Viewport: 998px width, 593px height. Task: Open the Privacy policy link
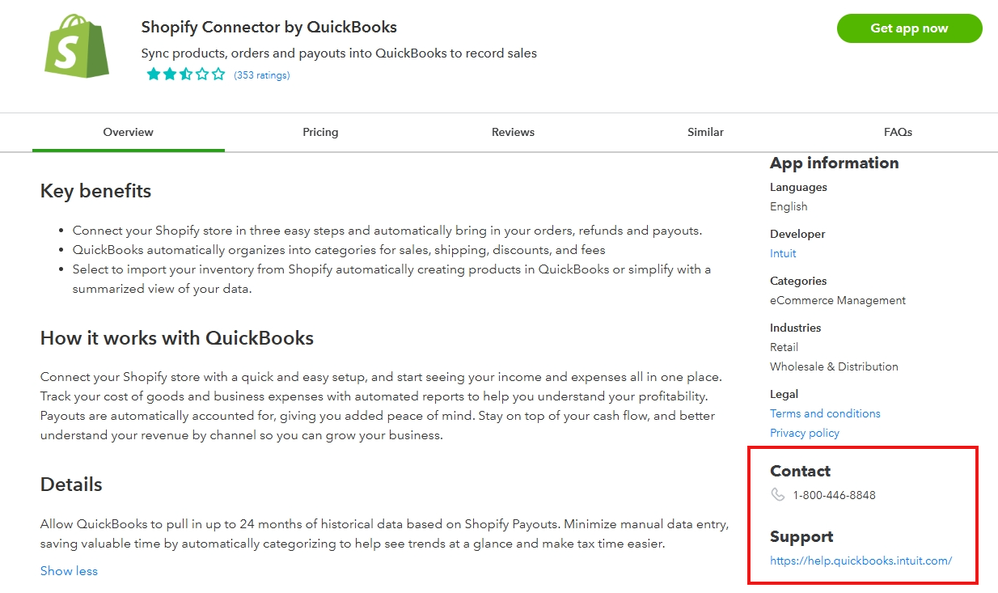point(804,433)
